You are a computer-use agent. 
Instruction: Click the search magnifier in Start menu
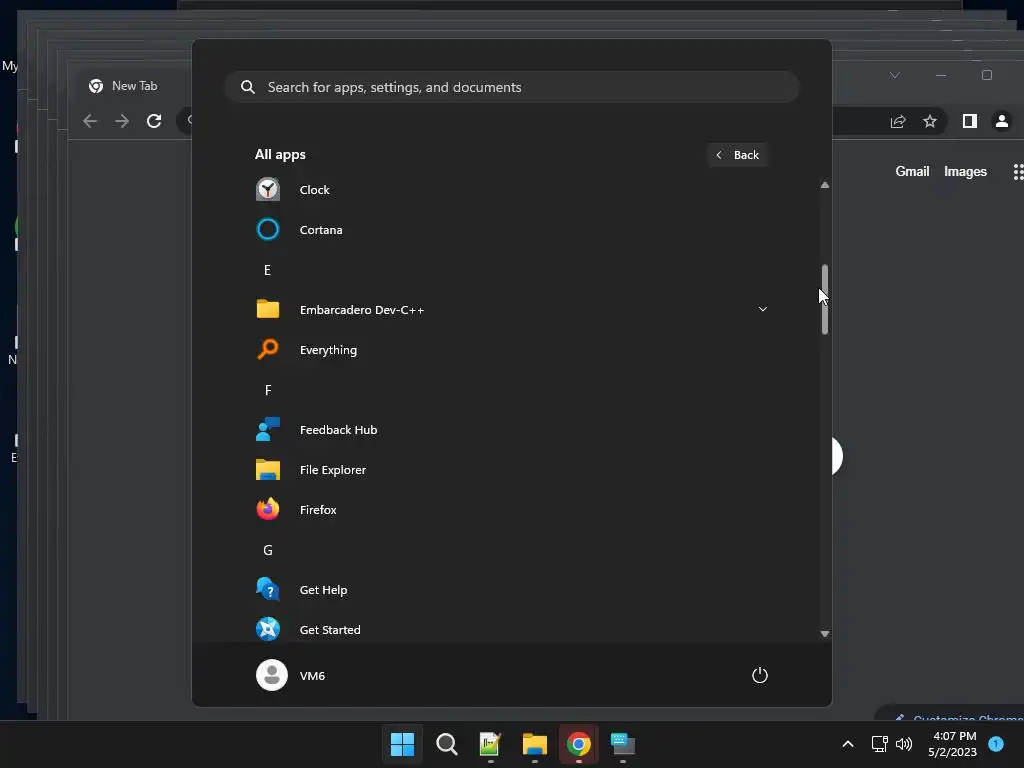pyautogui.click(x=248, y=88)
